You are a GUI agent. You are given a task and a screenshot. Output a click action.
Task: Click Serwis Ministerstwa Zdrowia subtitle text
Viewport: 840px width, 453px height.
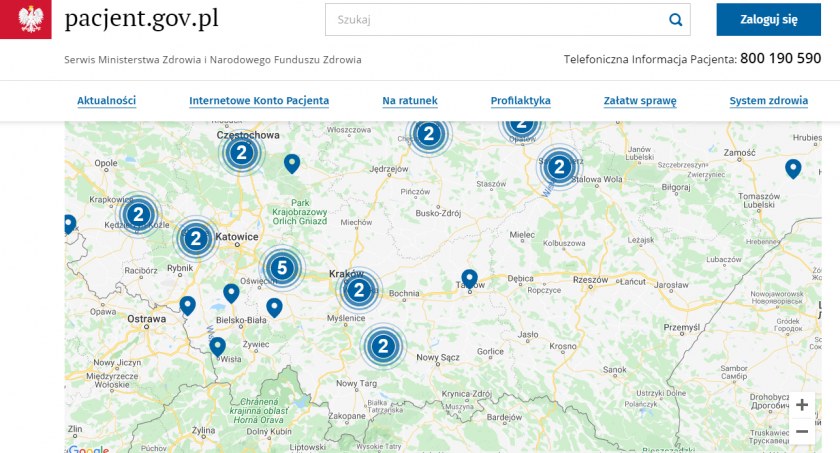[x=213, y=59]
